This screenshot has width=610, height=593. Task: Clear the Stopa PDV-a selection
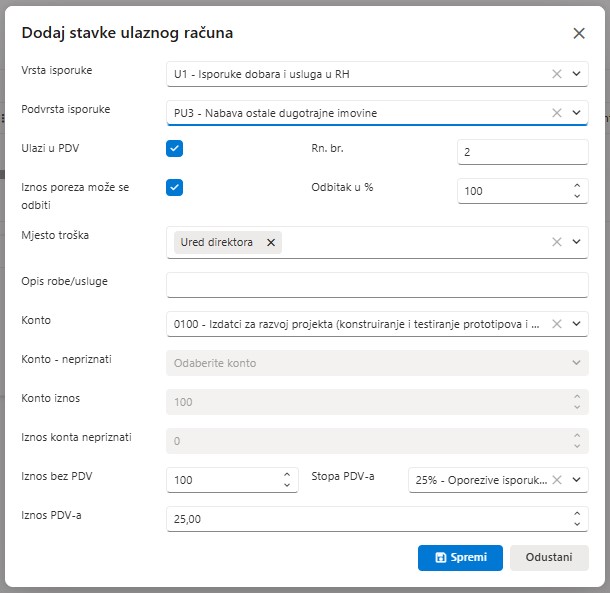(557, 480)
